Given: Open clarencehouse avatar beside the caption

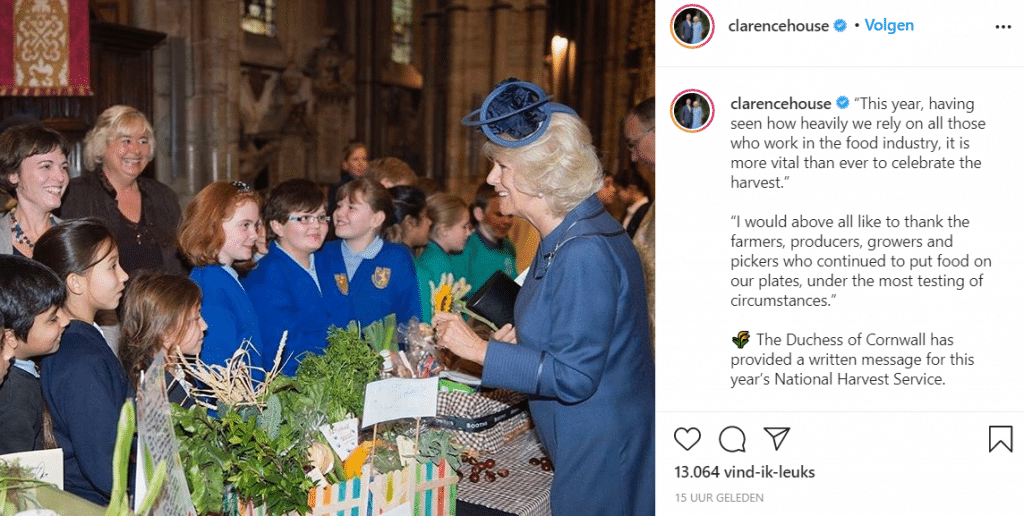Looking at the screenshot, I should (692, 110).
